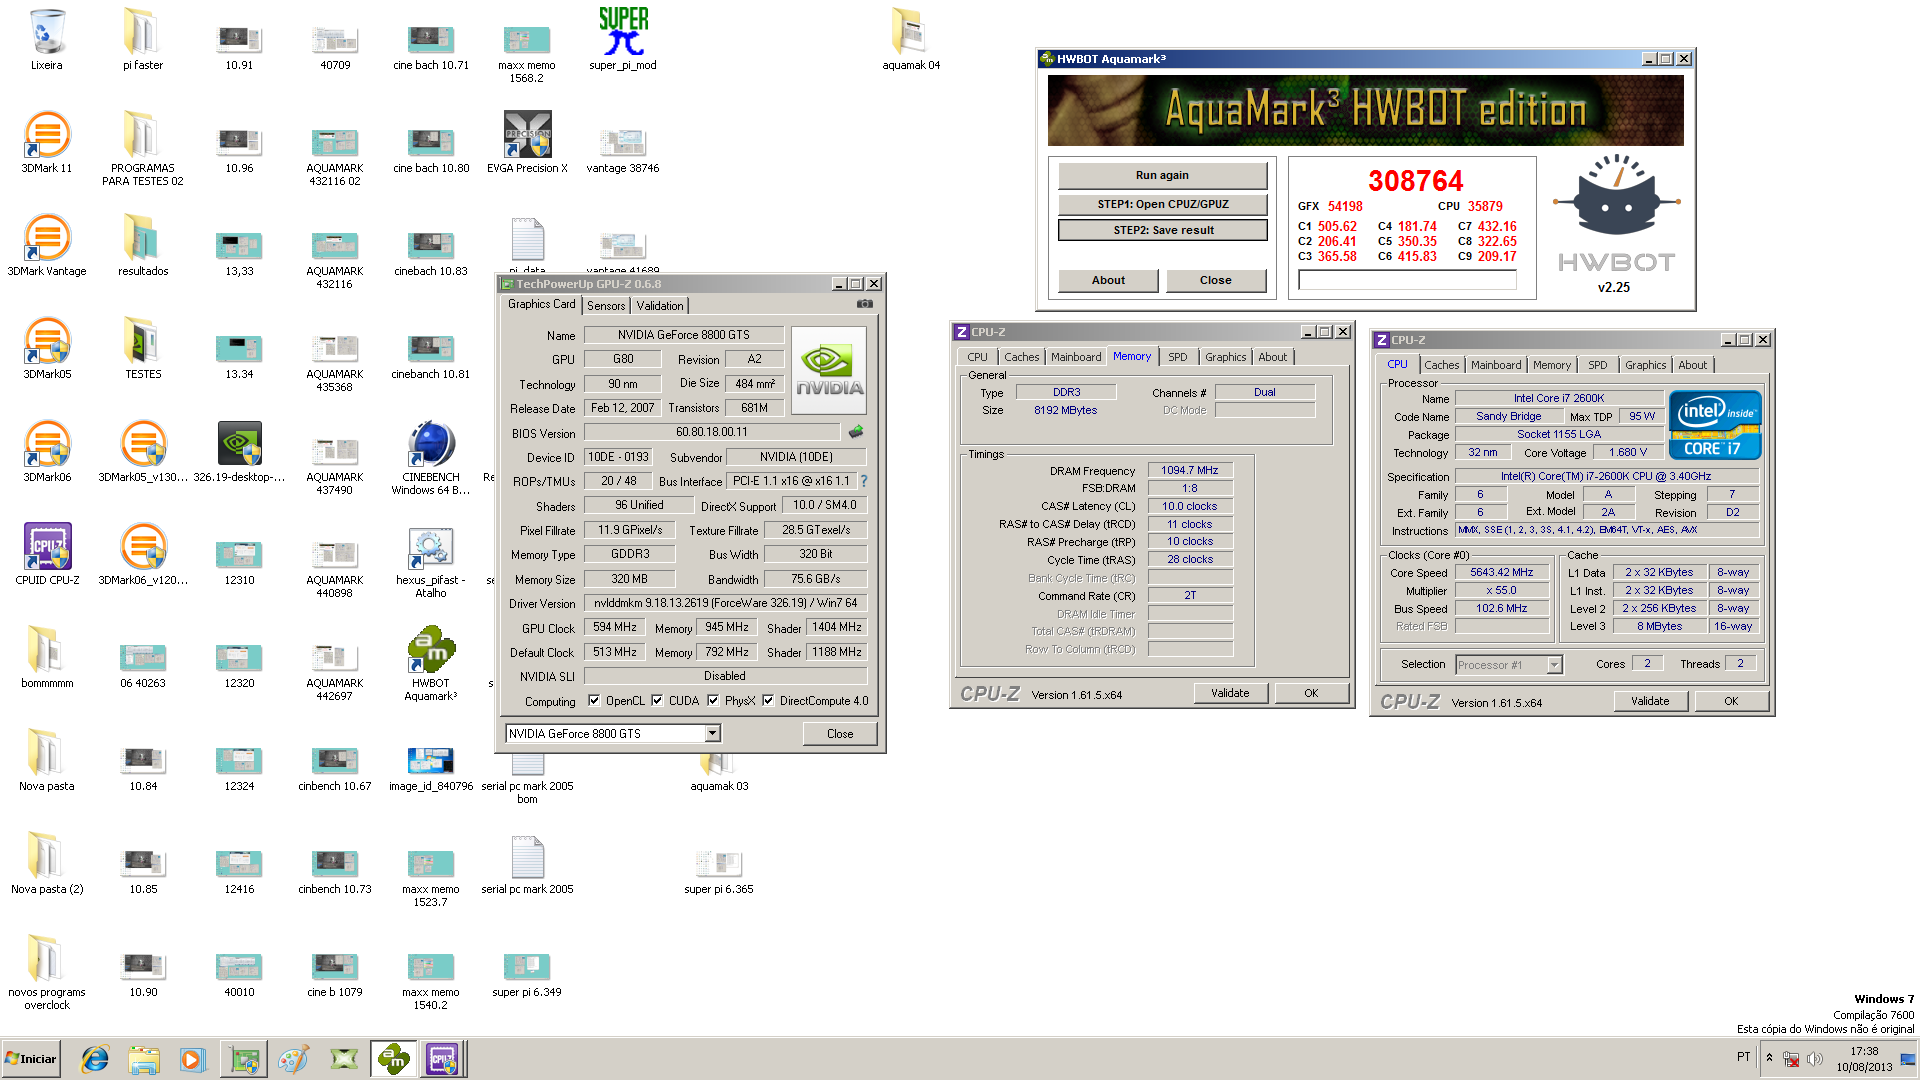This screenshot has width=1920, height=1080.
Task: Select the Graphics Card tab in GPU-Z
Action: (541, 304)
